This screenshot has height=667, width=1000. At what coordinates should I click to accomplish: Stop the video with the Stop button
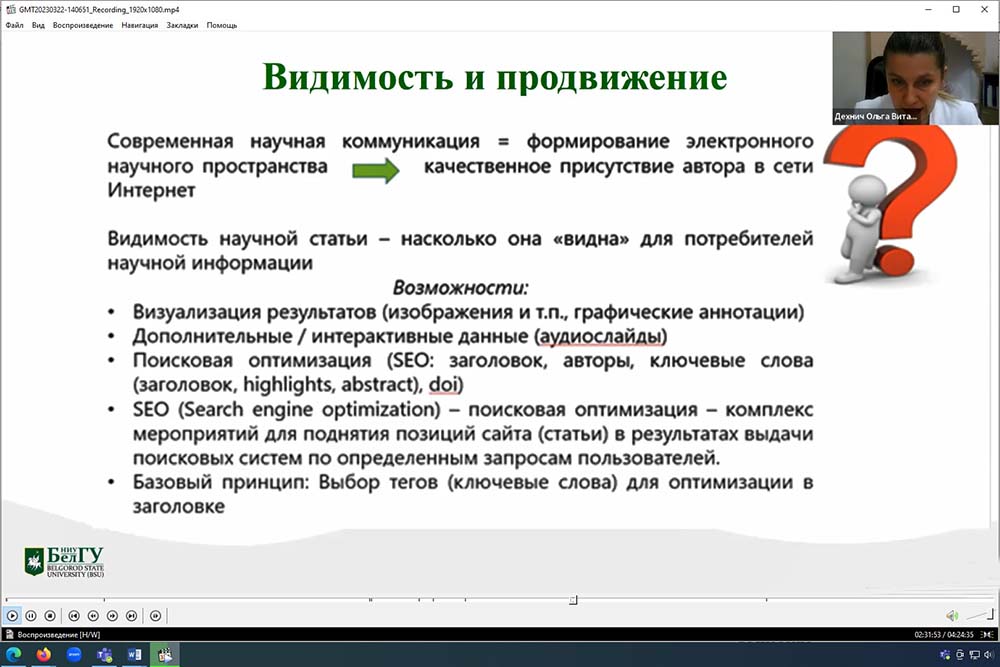(50, 616)
